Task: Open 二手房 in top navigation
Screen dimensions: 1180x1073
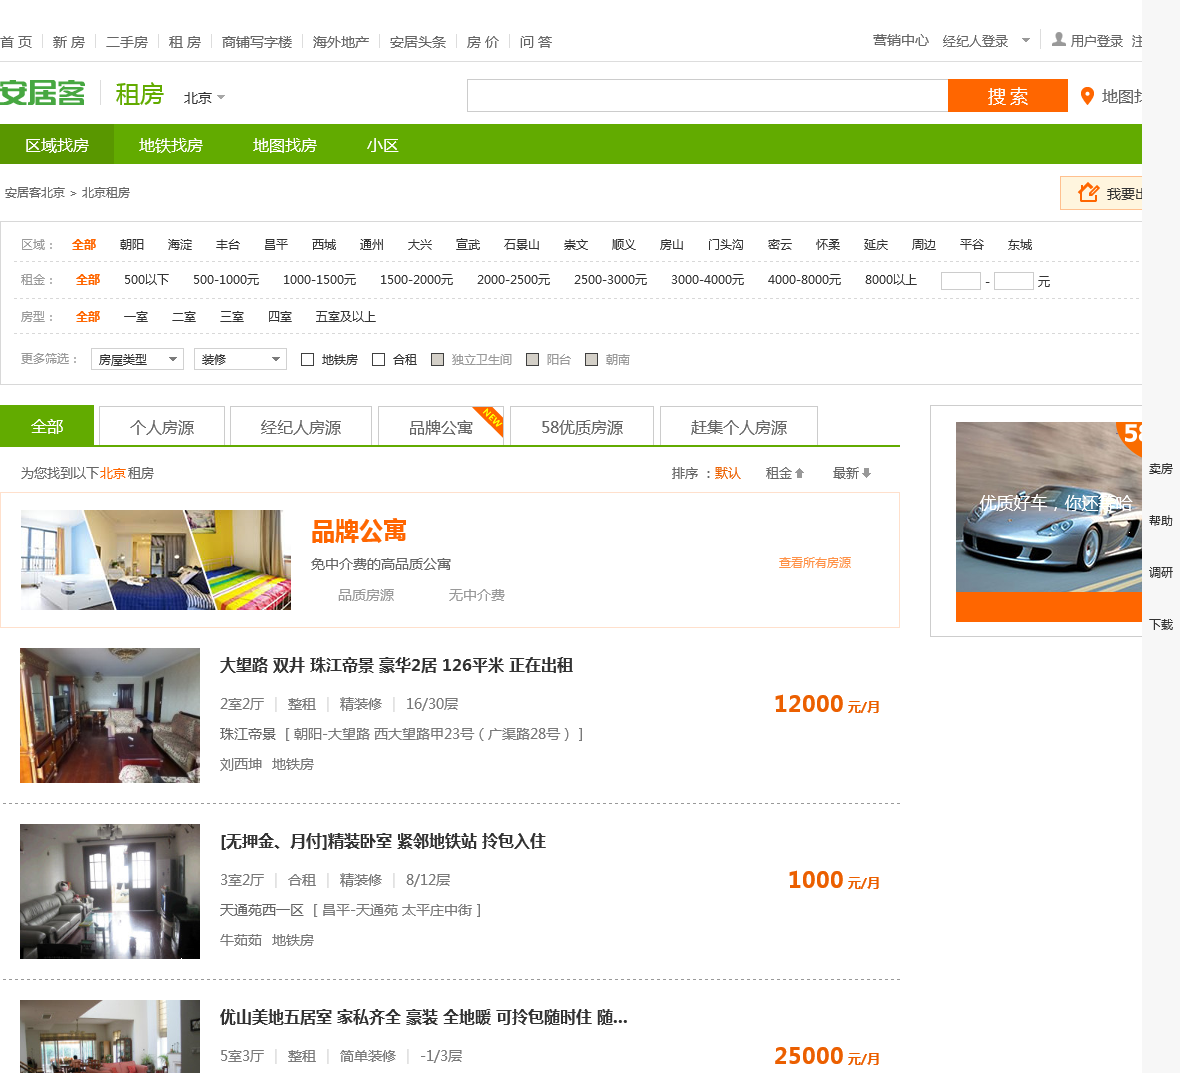Action: pos(126,41)
